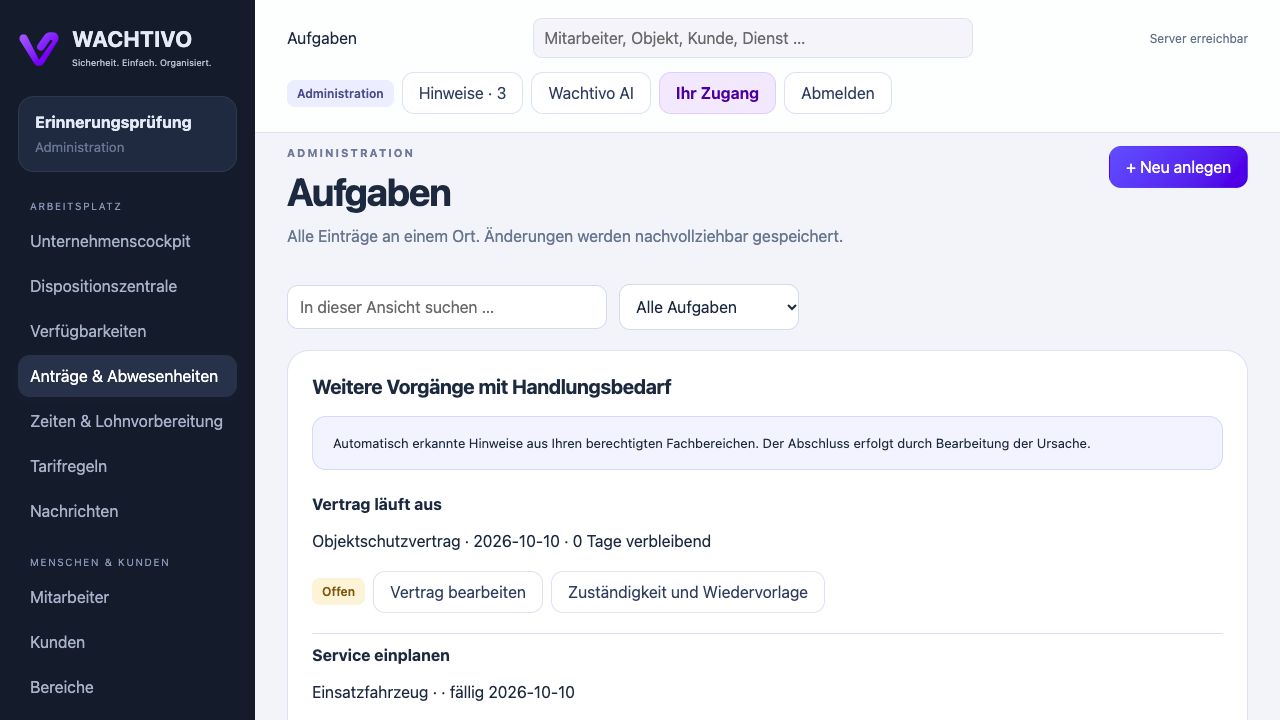Click the Server erreichbar status text
This screenshot has width=1280, height=720.
tap(1198, 39)
